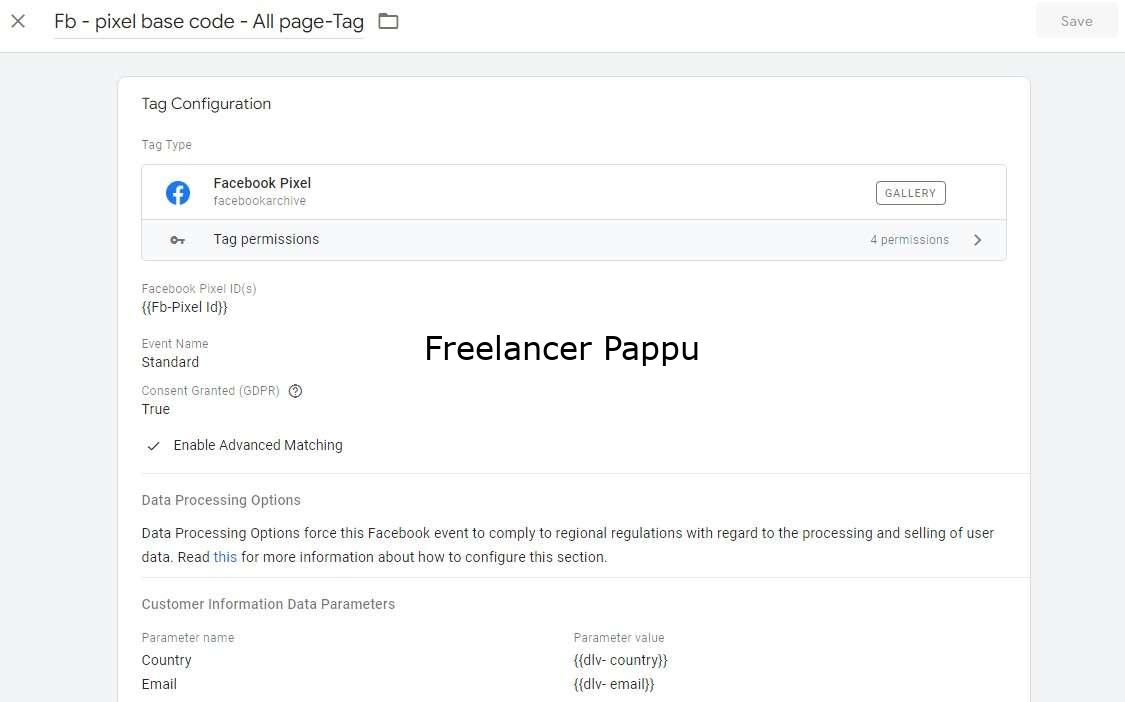The image size is (1125, 702).
Task: Select the Facebook Pixel tag type row
Action: click(x=574, y=192)
